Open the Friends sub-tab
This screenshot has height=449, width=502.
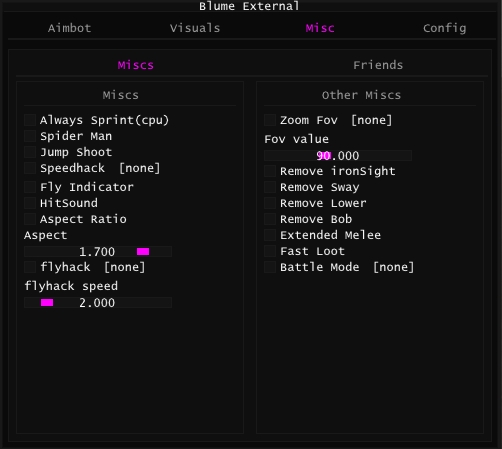[x=378, y=65]
